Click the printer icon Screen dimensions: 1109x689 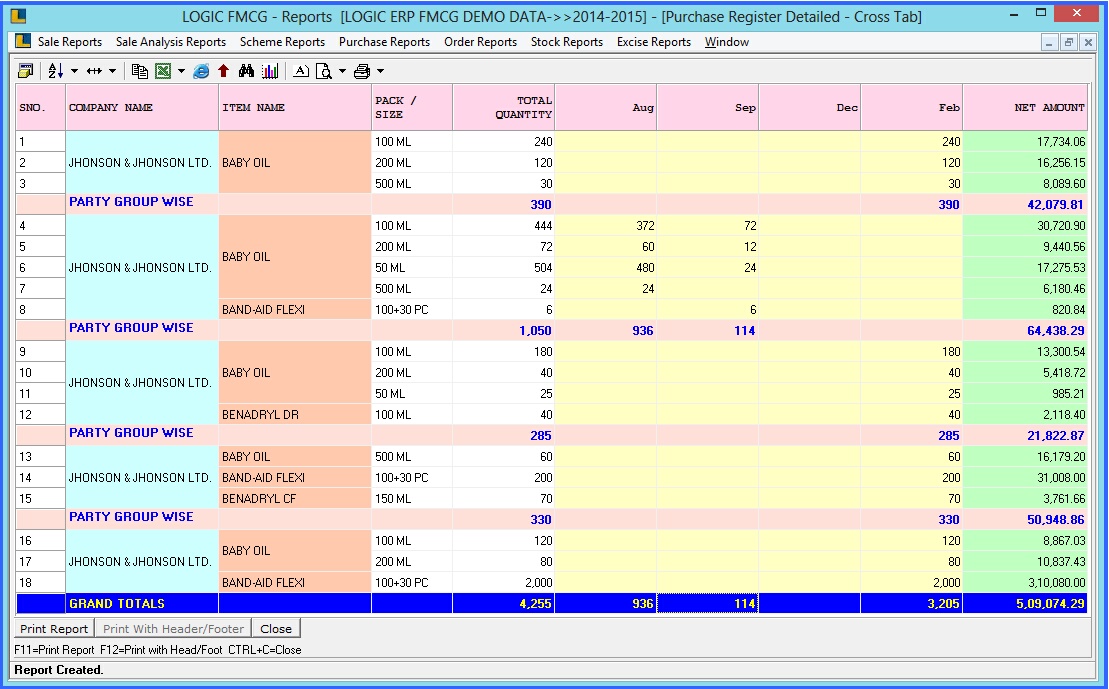coord(362,71)
